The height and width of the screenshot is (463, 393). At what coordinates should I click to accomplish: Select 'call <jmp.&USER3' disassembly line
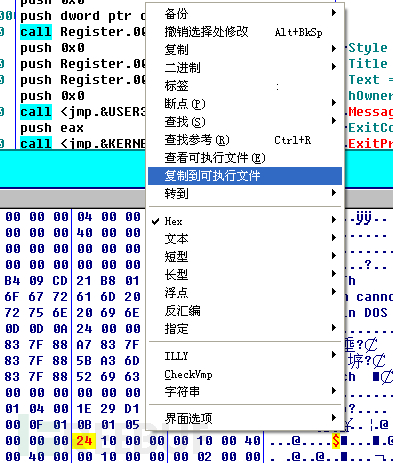83,112
